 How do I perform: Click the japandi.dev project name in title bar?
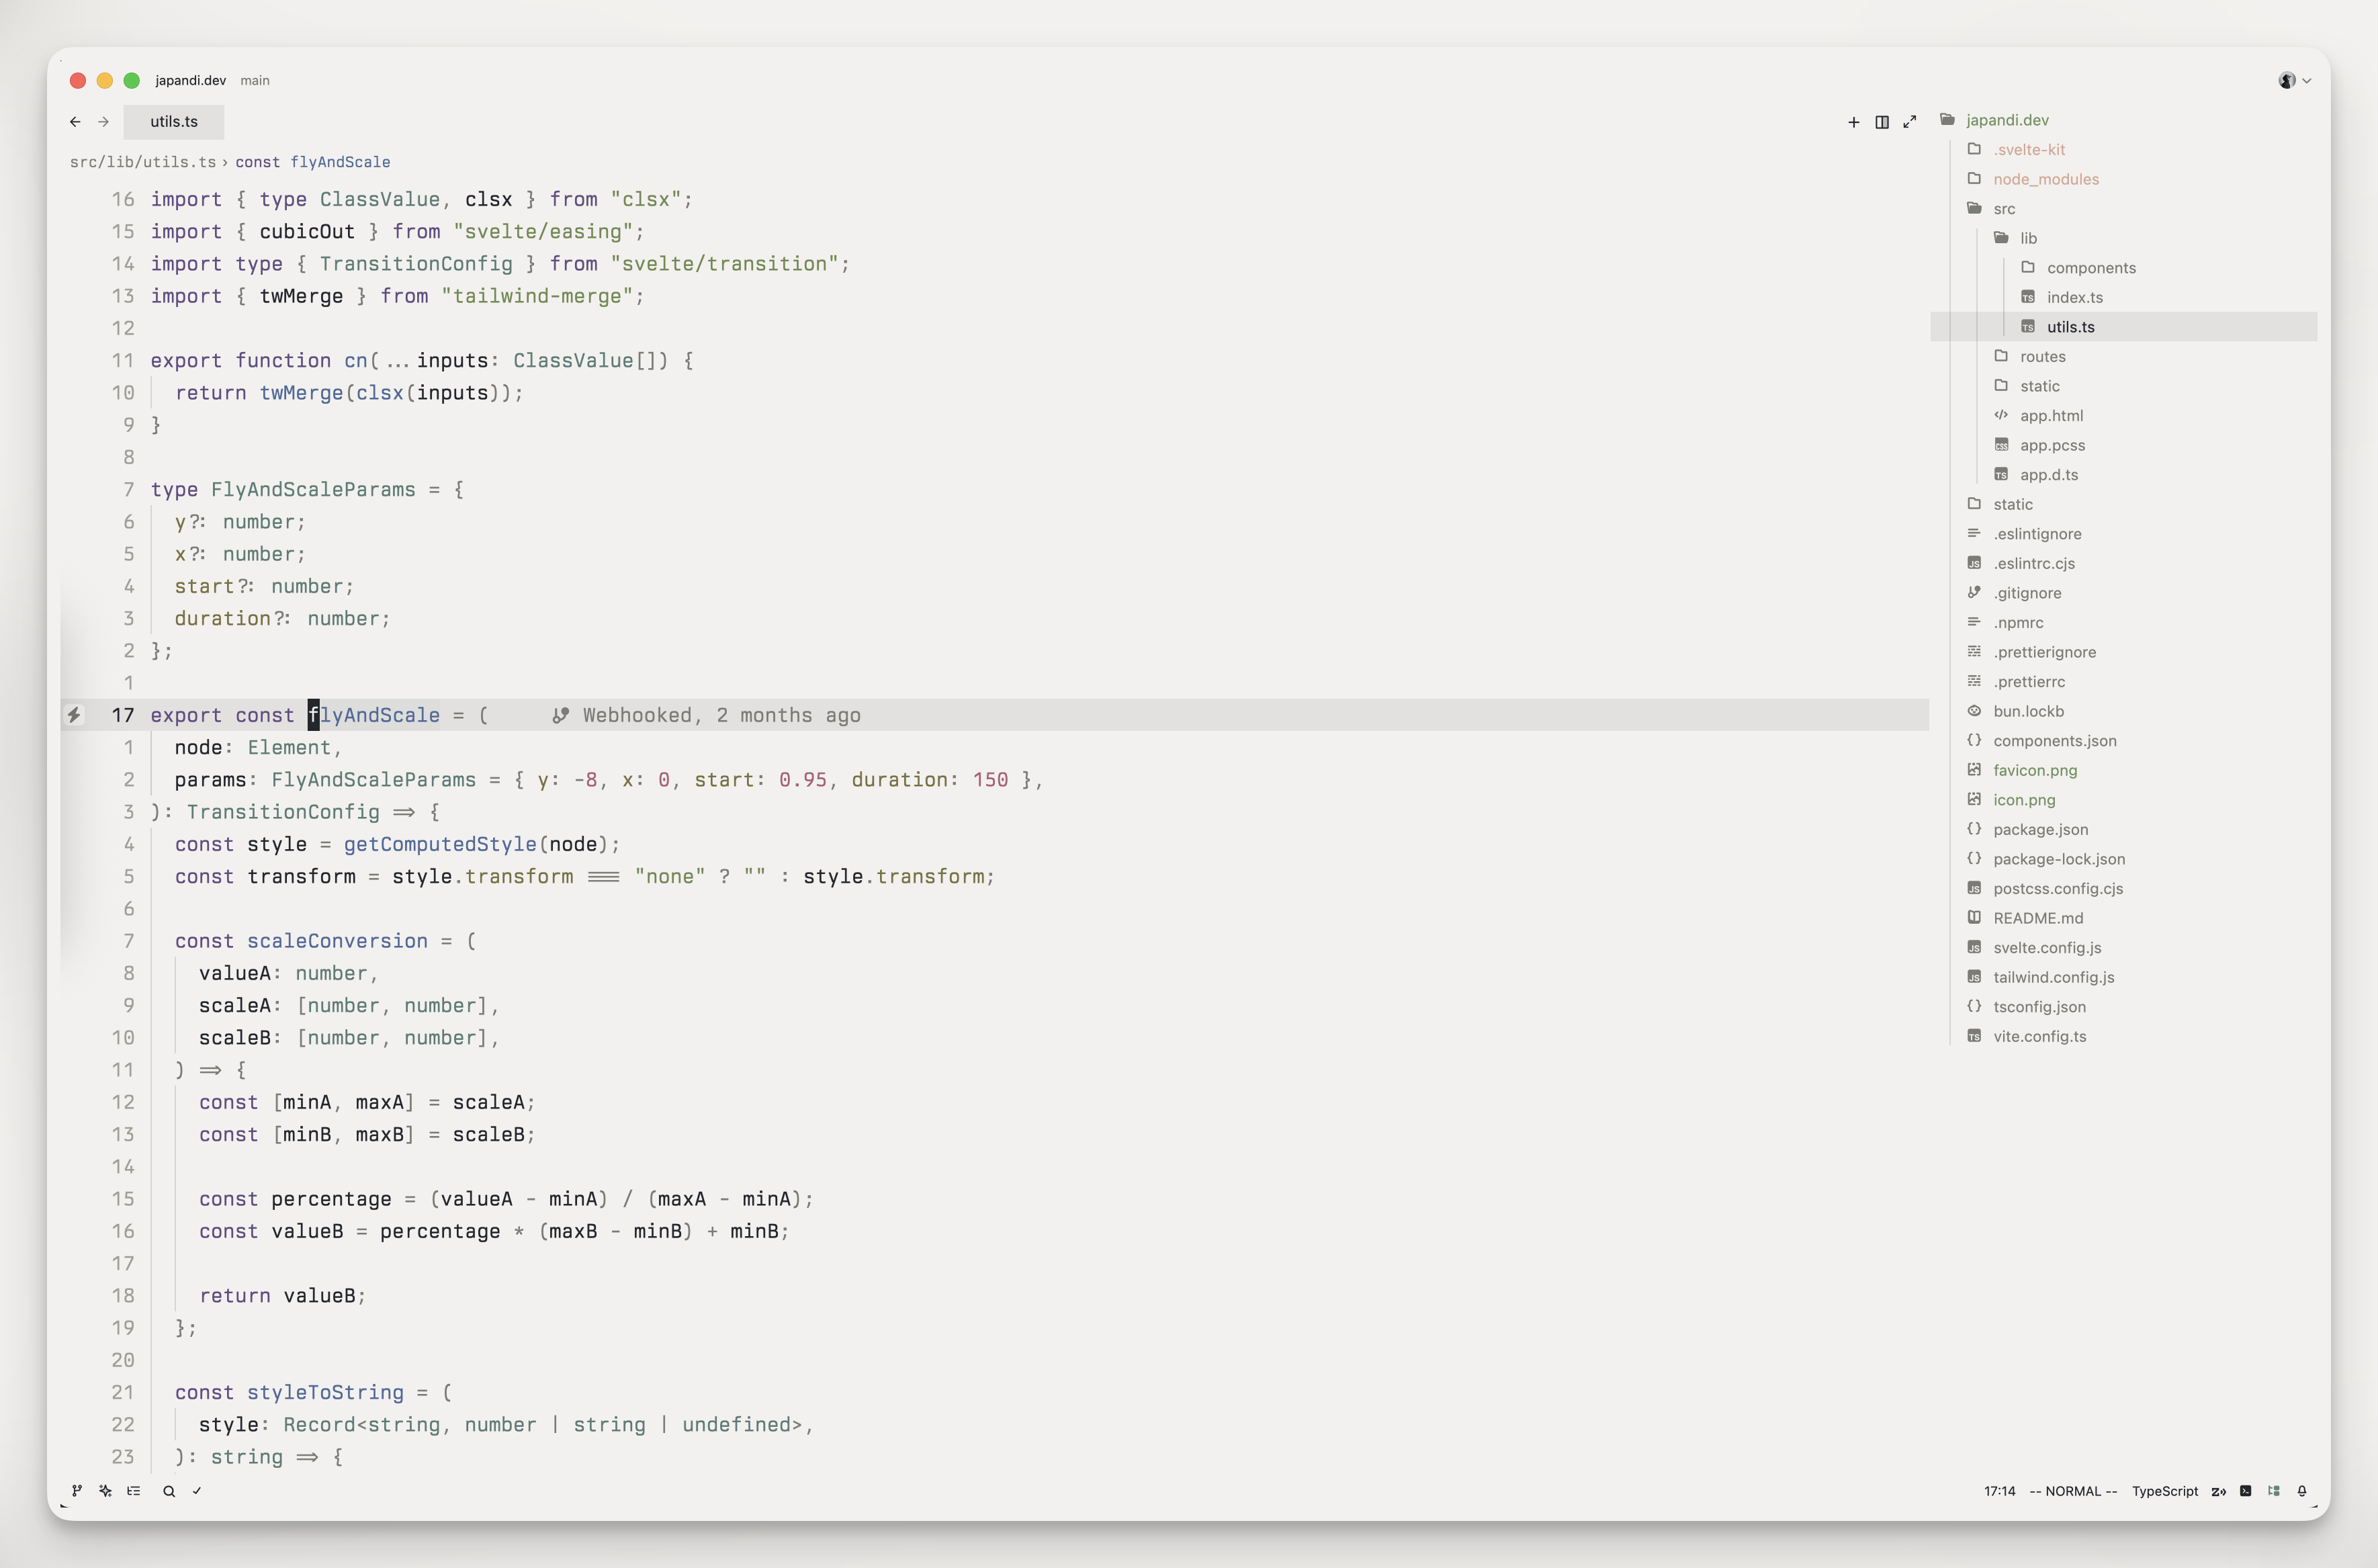(x=191, y=80)
